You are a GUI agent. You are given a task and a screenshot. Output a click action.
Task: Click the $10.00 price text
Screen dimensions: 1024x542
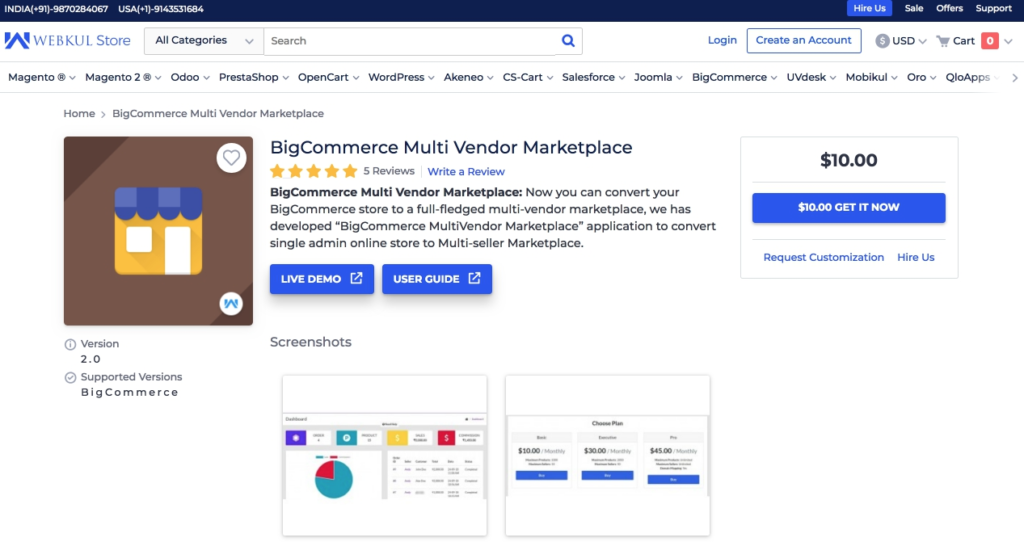pos(848,160)
